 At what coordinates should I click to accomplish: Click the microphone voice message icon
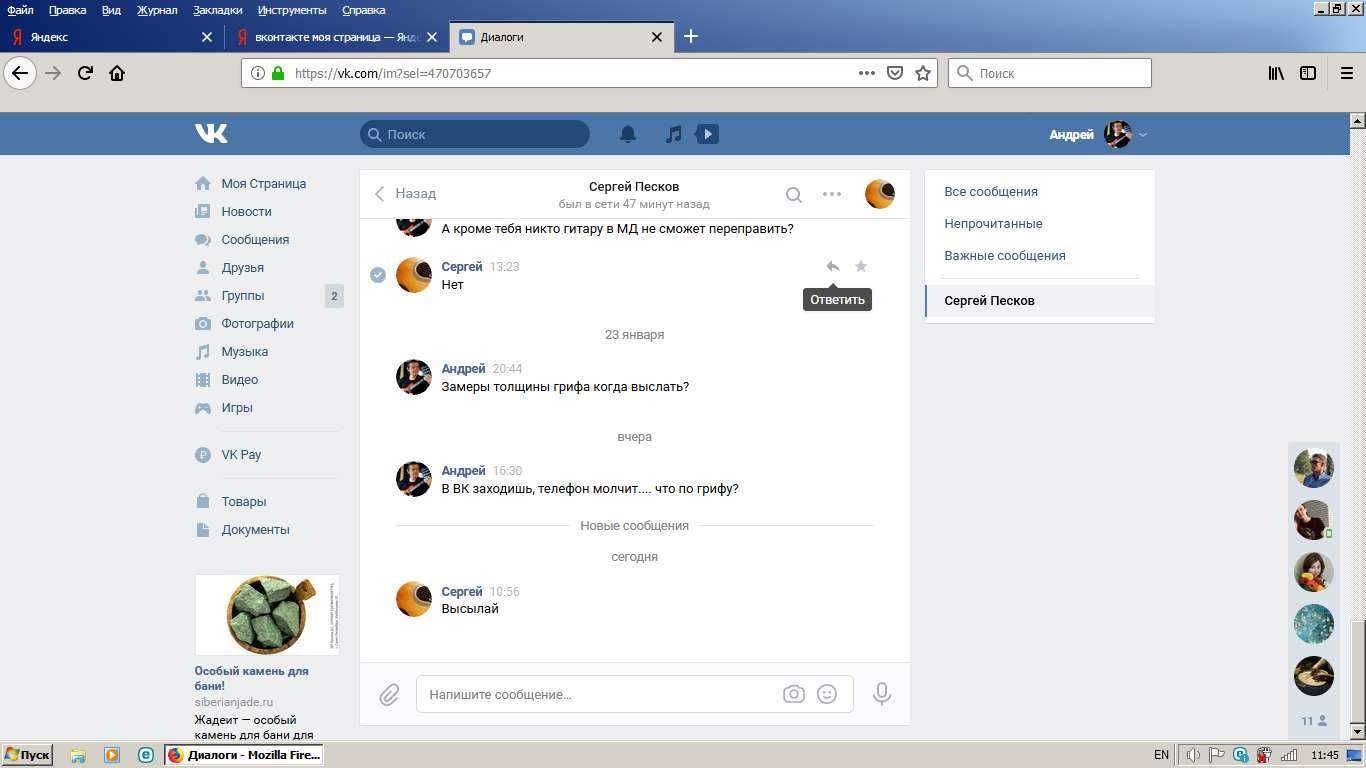click(881, 694)
